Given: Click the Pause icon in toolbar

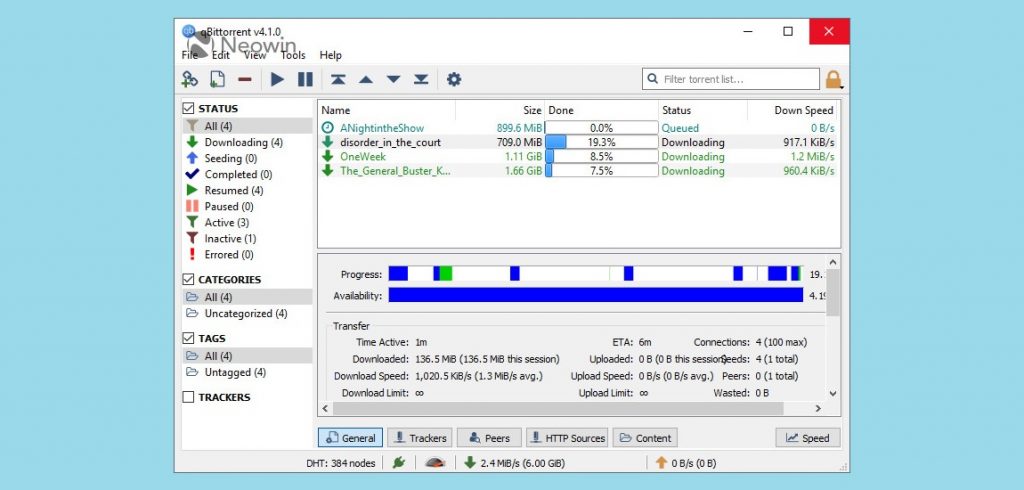Looking at the screenshot, I should pos(305,80).
